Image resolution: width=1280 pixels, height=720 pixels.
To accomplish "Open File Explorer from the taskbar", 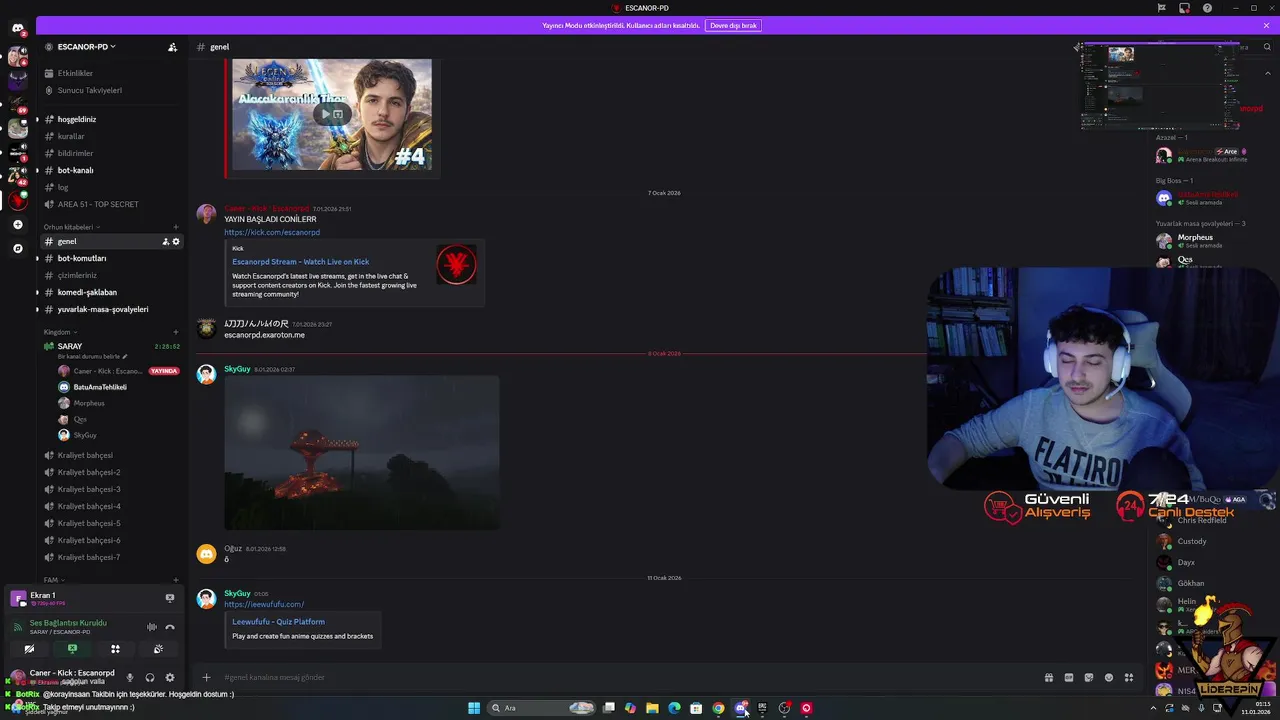I will pyautogui.click(x=652, y=708).
